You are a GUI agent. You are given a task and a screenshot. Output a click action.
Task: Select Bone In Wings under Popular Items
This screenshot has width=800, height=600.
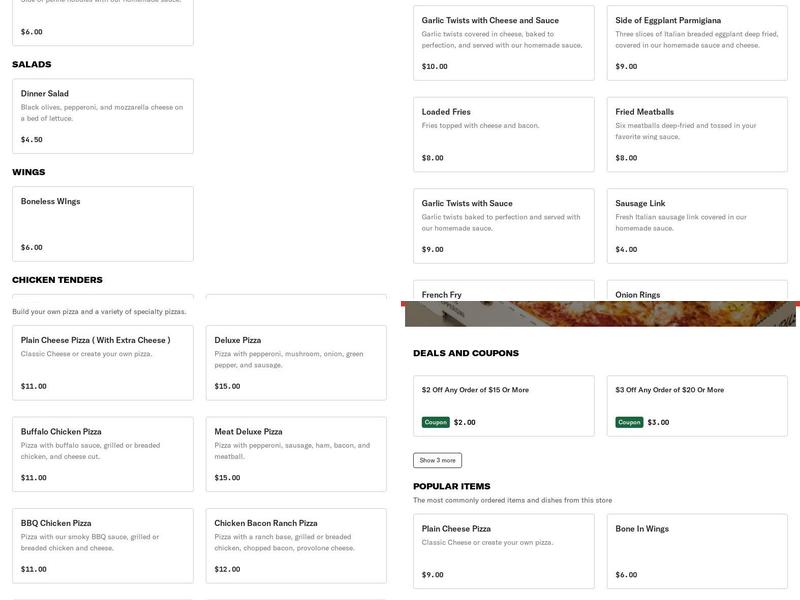pos(697,550)
